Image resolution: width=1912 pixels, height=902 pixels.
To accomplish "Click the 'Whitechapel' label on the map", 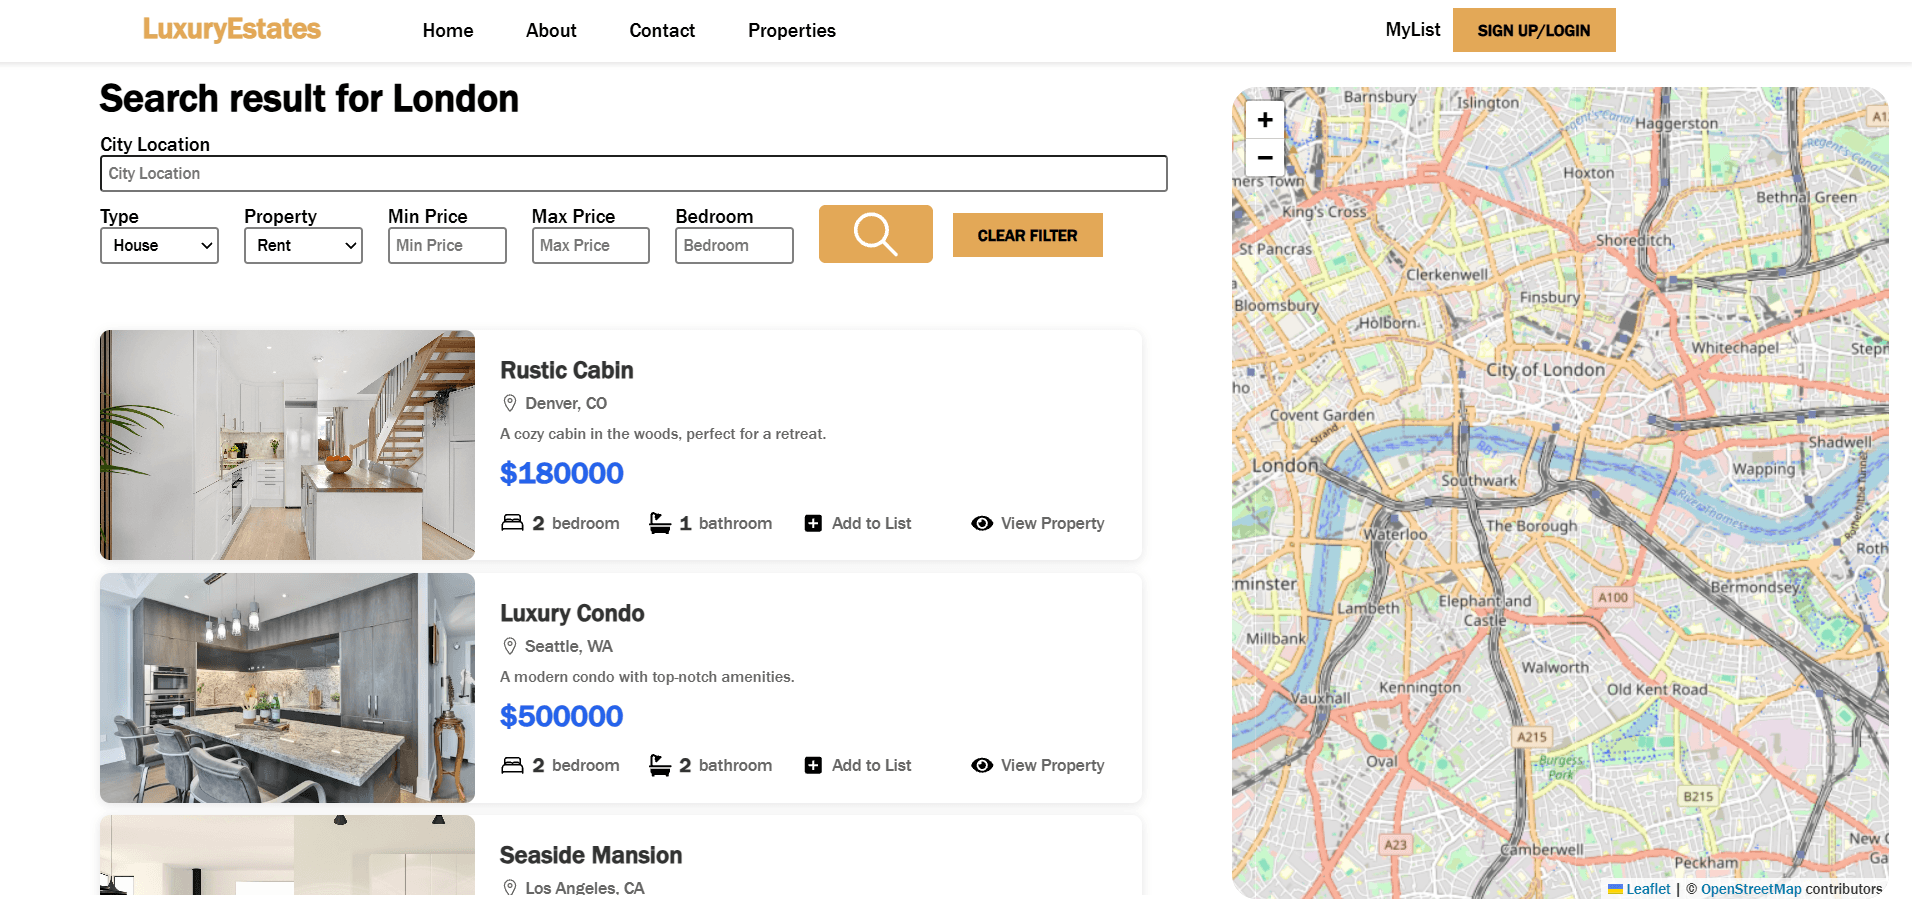I will [x=1735, y=348].
